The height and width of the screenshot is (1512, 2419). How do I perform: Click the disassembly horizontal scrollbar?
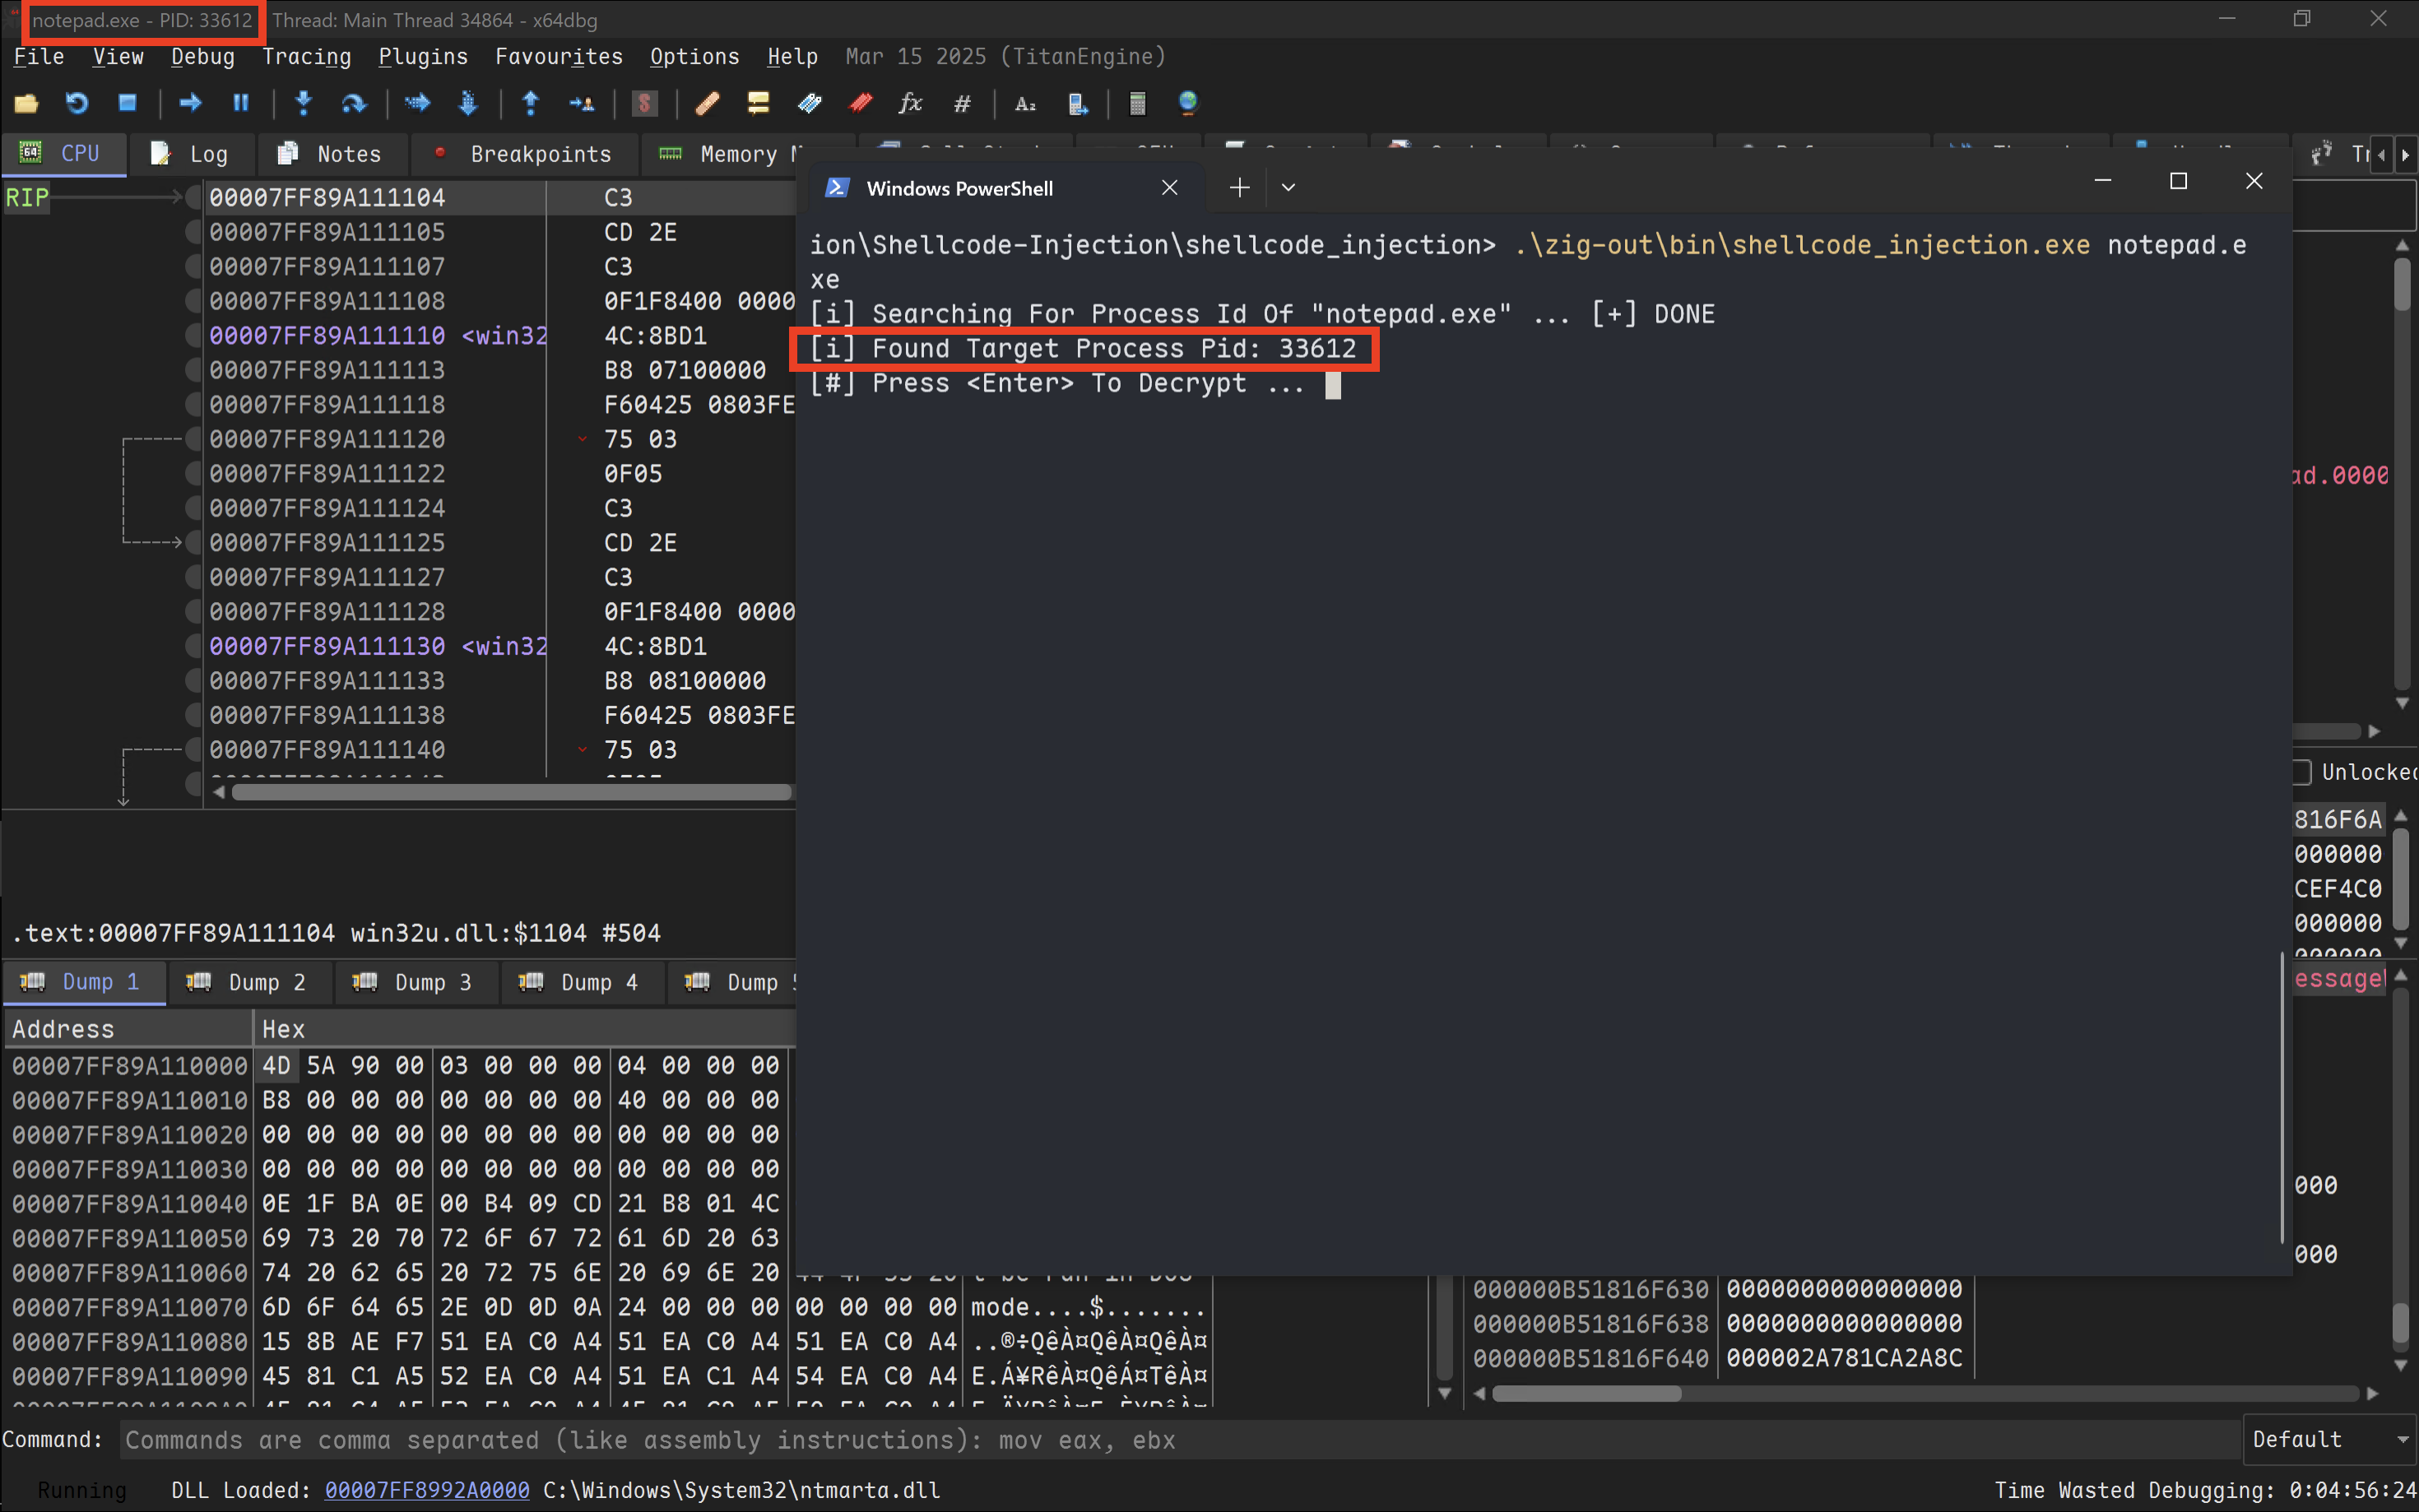click(510, 793)
